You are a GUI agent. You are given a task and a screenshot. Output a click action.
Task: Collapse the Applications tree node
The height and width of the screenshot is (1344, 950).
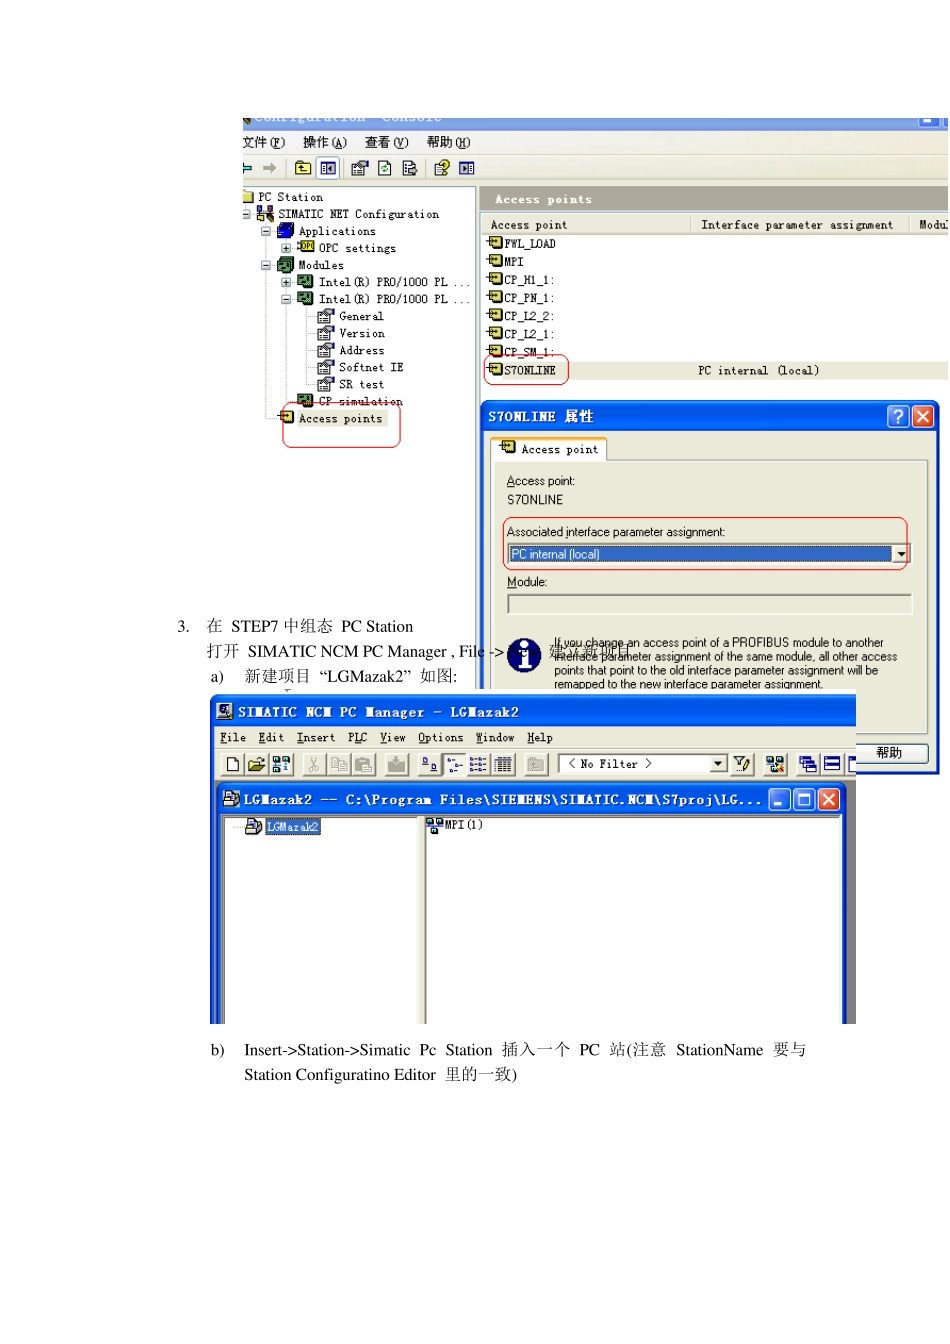(x=266, y=231)
